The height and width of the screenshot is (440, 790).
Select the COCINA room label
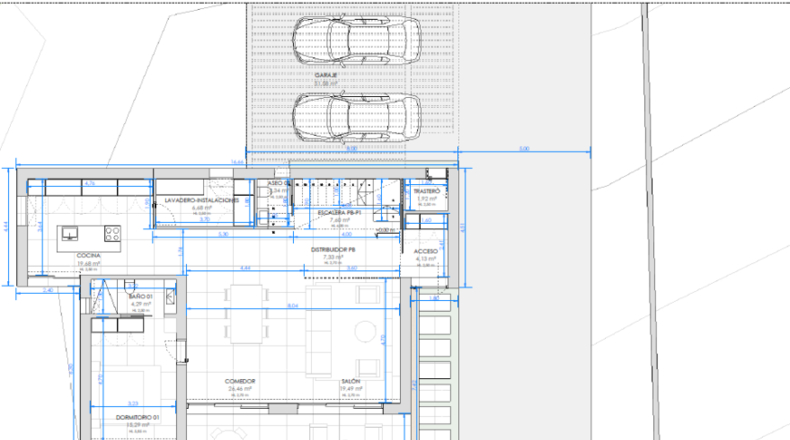pyautogui.click(x=89, y=256)
